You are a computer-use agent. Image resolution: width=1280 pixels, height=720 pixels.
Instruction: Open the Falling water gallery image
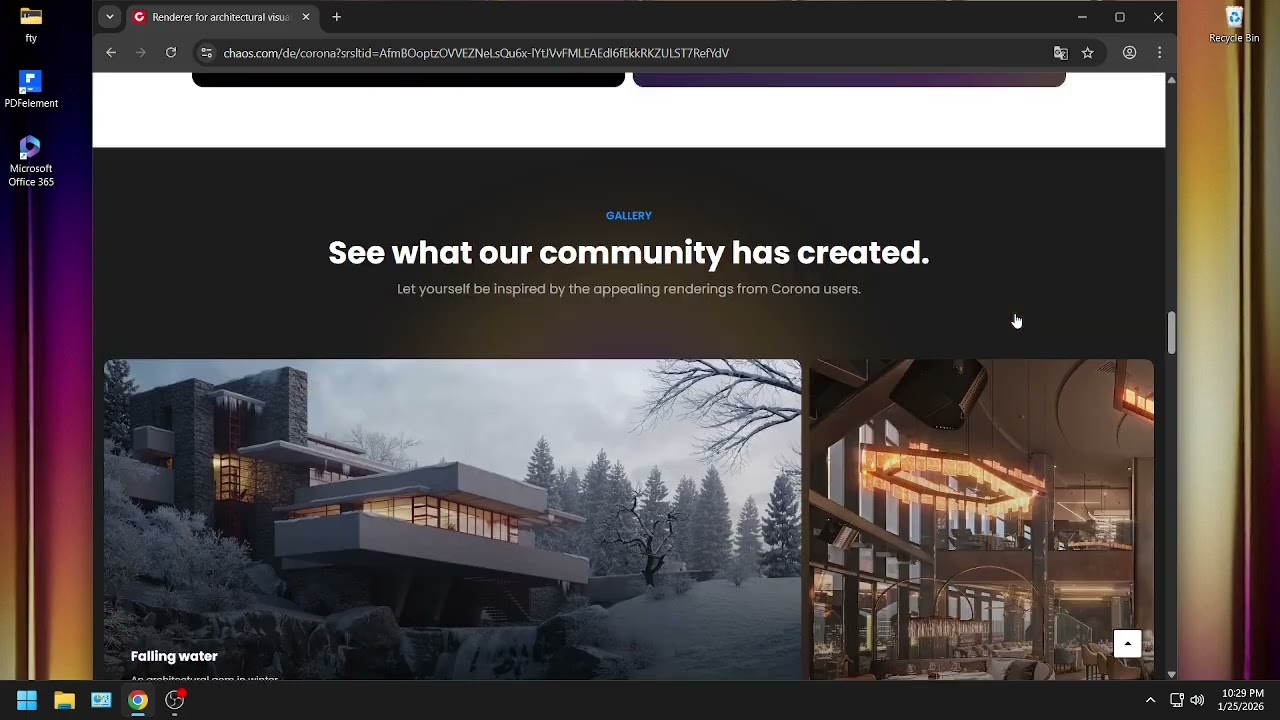point(452,519)
